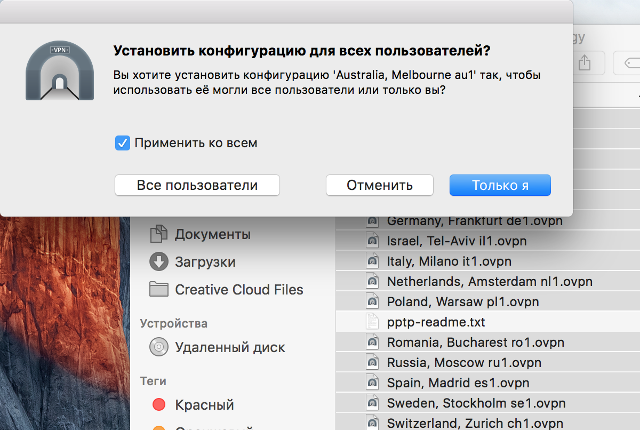
Task: Click the file icon of Netherlands, Amsterdam nl1.ovpn
Action: point(372,281)
